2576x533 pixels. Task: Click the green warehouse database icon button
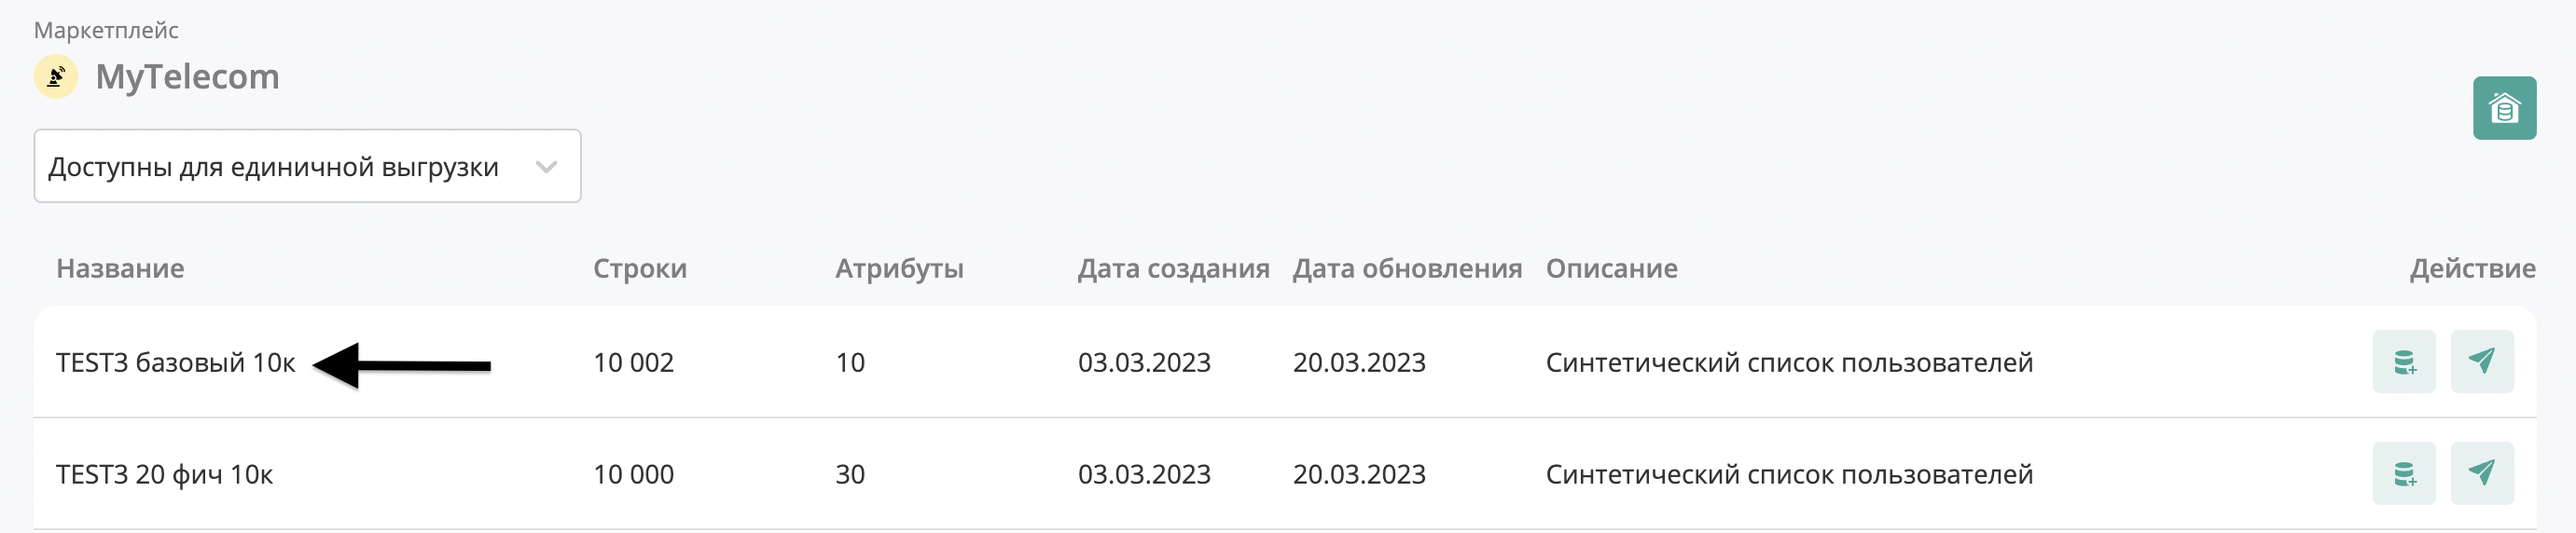(2504, 108)
